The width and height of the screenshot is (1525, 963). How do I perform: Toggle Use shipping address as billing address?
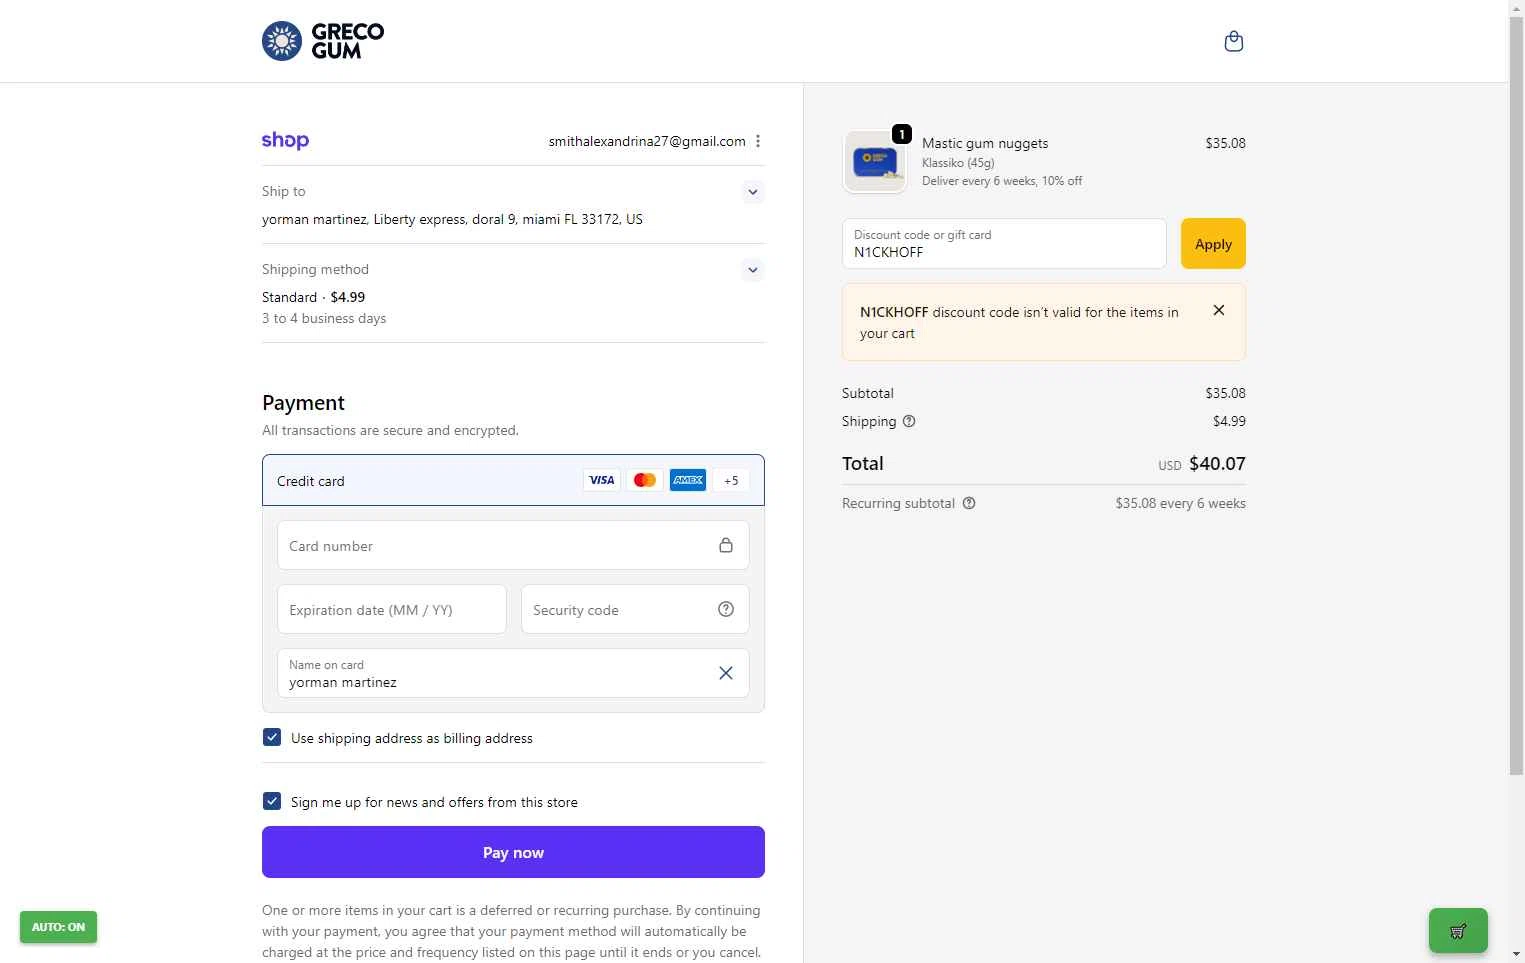coord(272,737)
